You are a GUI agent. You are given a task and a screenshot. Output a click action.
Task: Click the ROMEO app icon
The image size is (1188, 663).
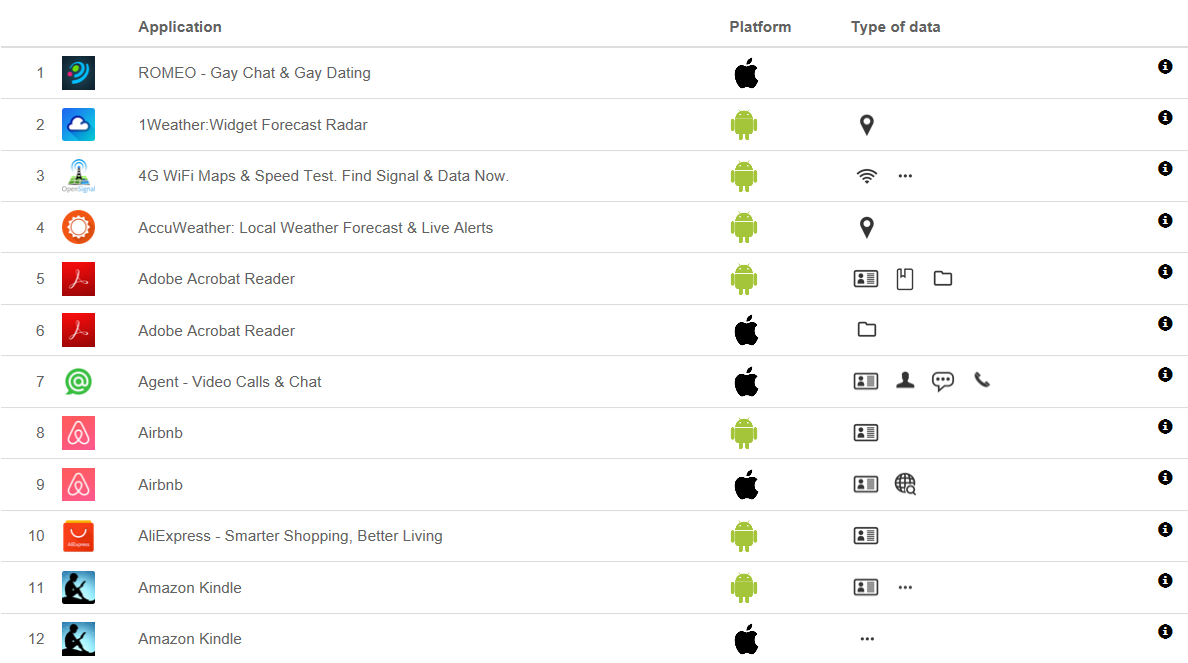(78, 73)
